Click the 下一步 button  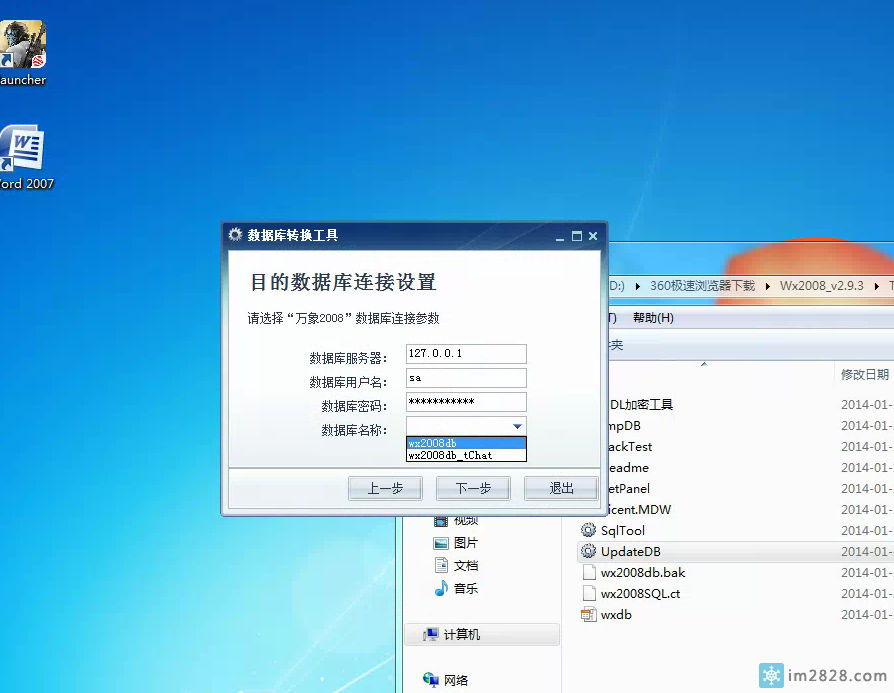coord(473,488)
